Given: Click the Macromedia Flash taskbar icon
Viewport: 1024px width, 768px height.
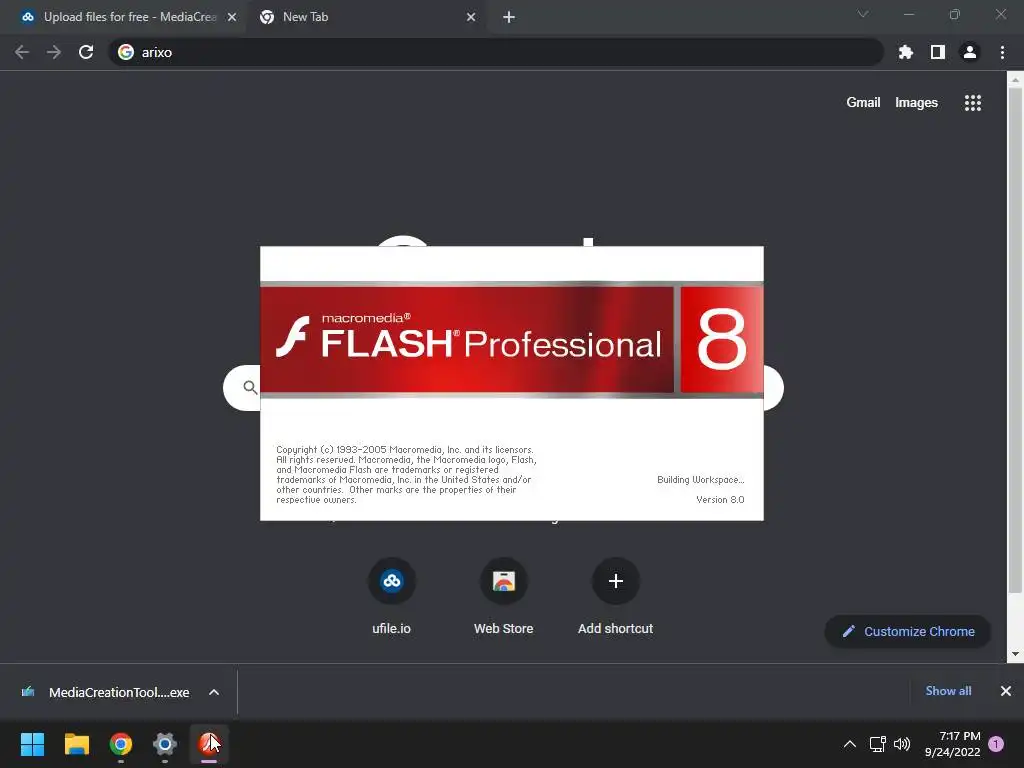Looking at the screenshot, I should pyautogui.click(x=209, y=744).
